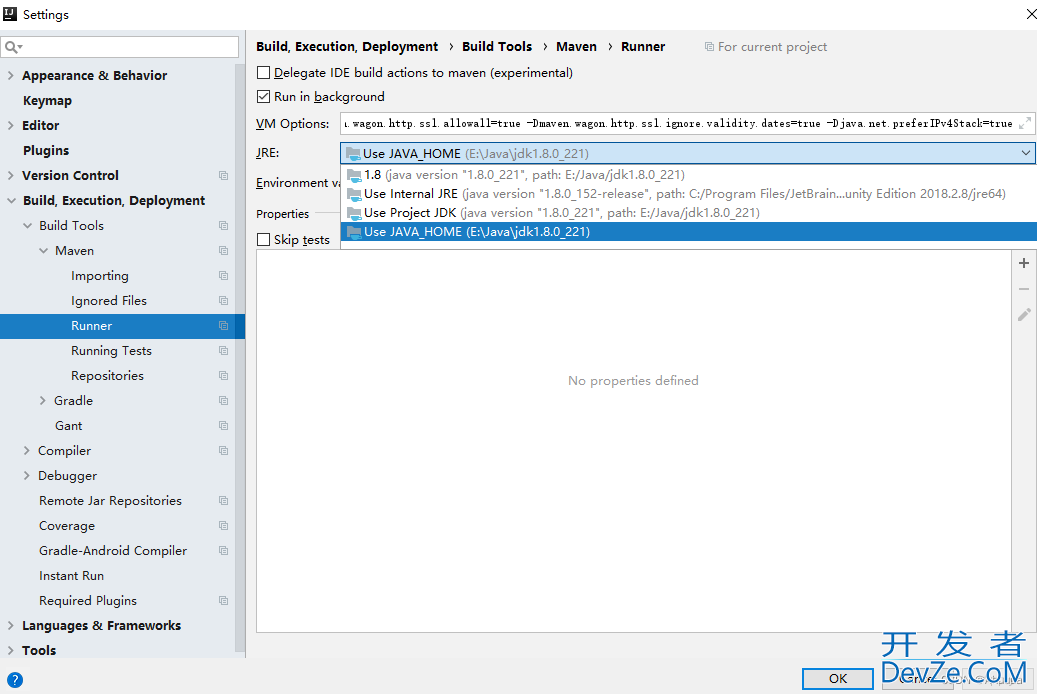Image resolution: width=1037 pixels, height=694 pixels.
Task: Expand the Editor settings section
Action: (x=11, y=125)
